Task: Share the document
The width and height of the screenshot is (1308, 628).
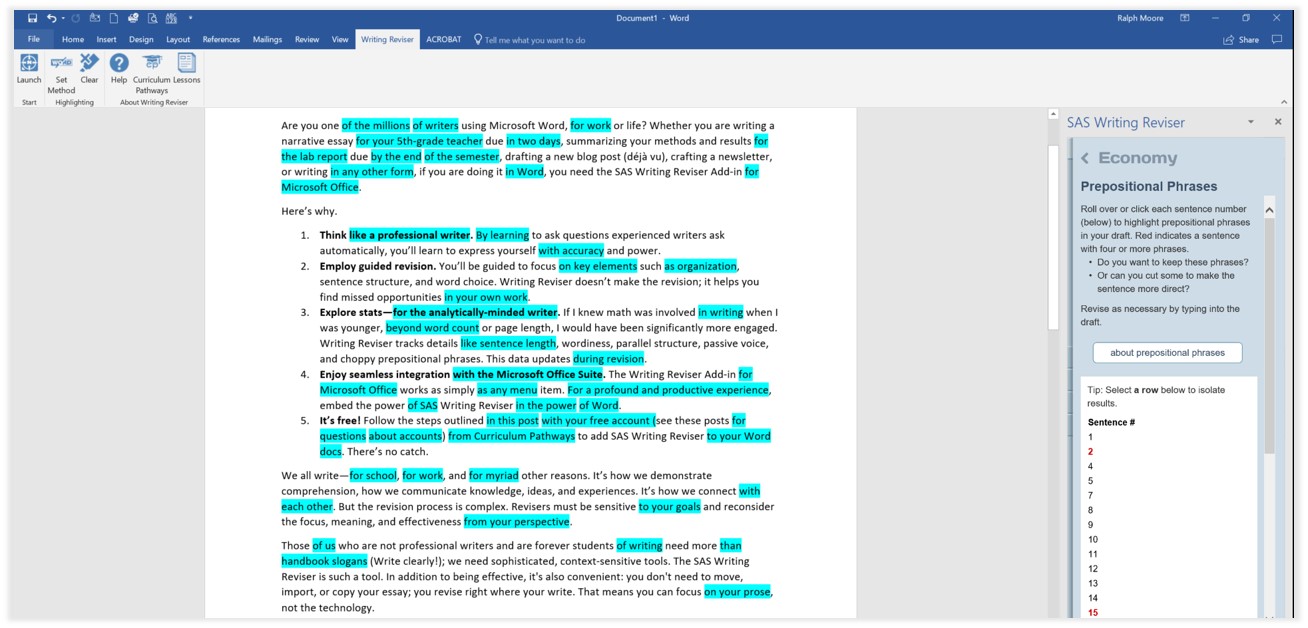Action: (x=1241, y=40)
